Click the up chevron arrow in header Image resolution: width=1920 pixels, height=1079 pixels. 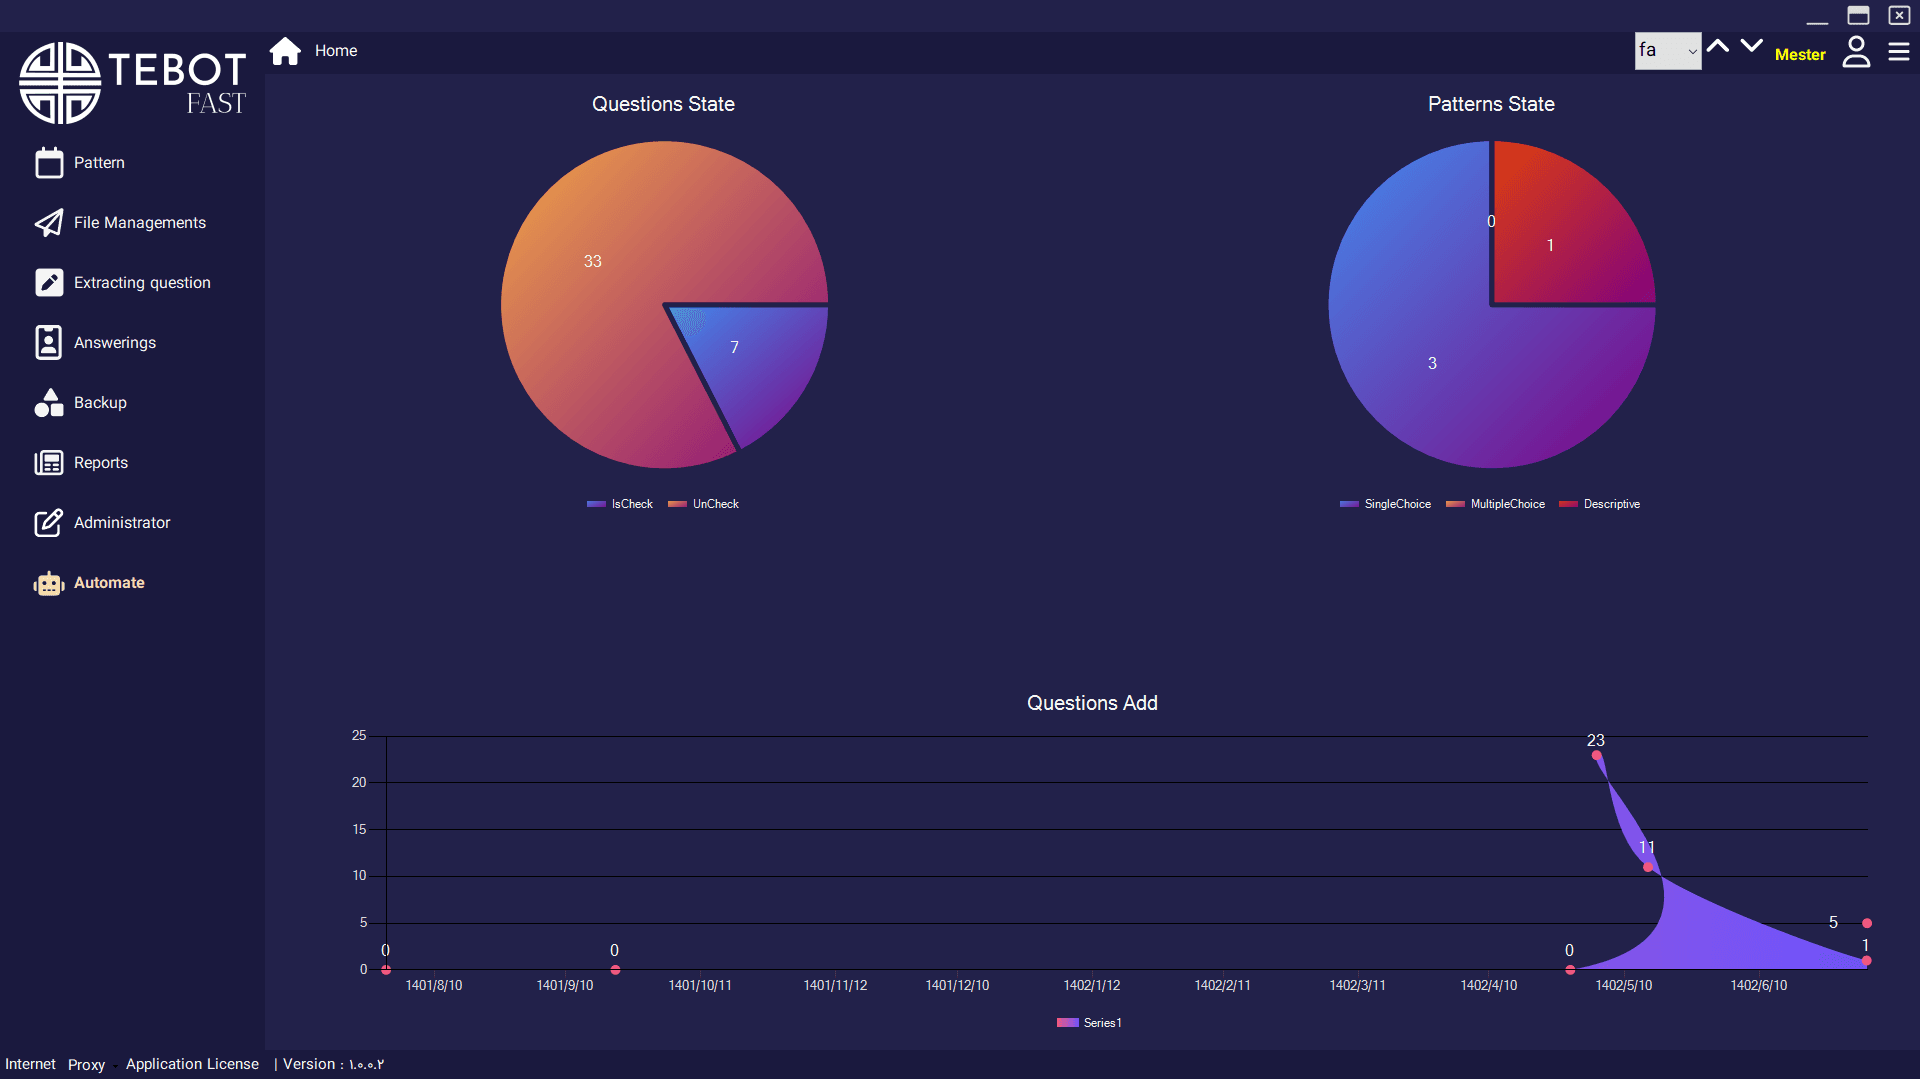coord(1718,46)
